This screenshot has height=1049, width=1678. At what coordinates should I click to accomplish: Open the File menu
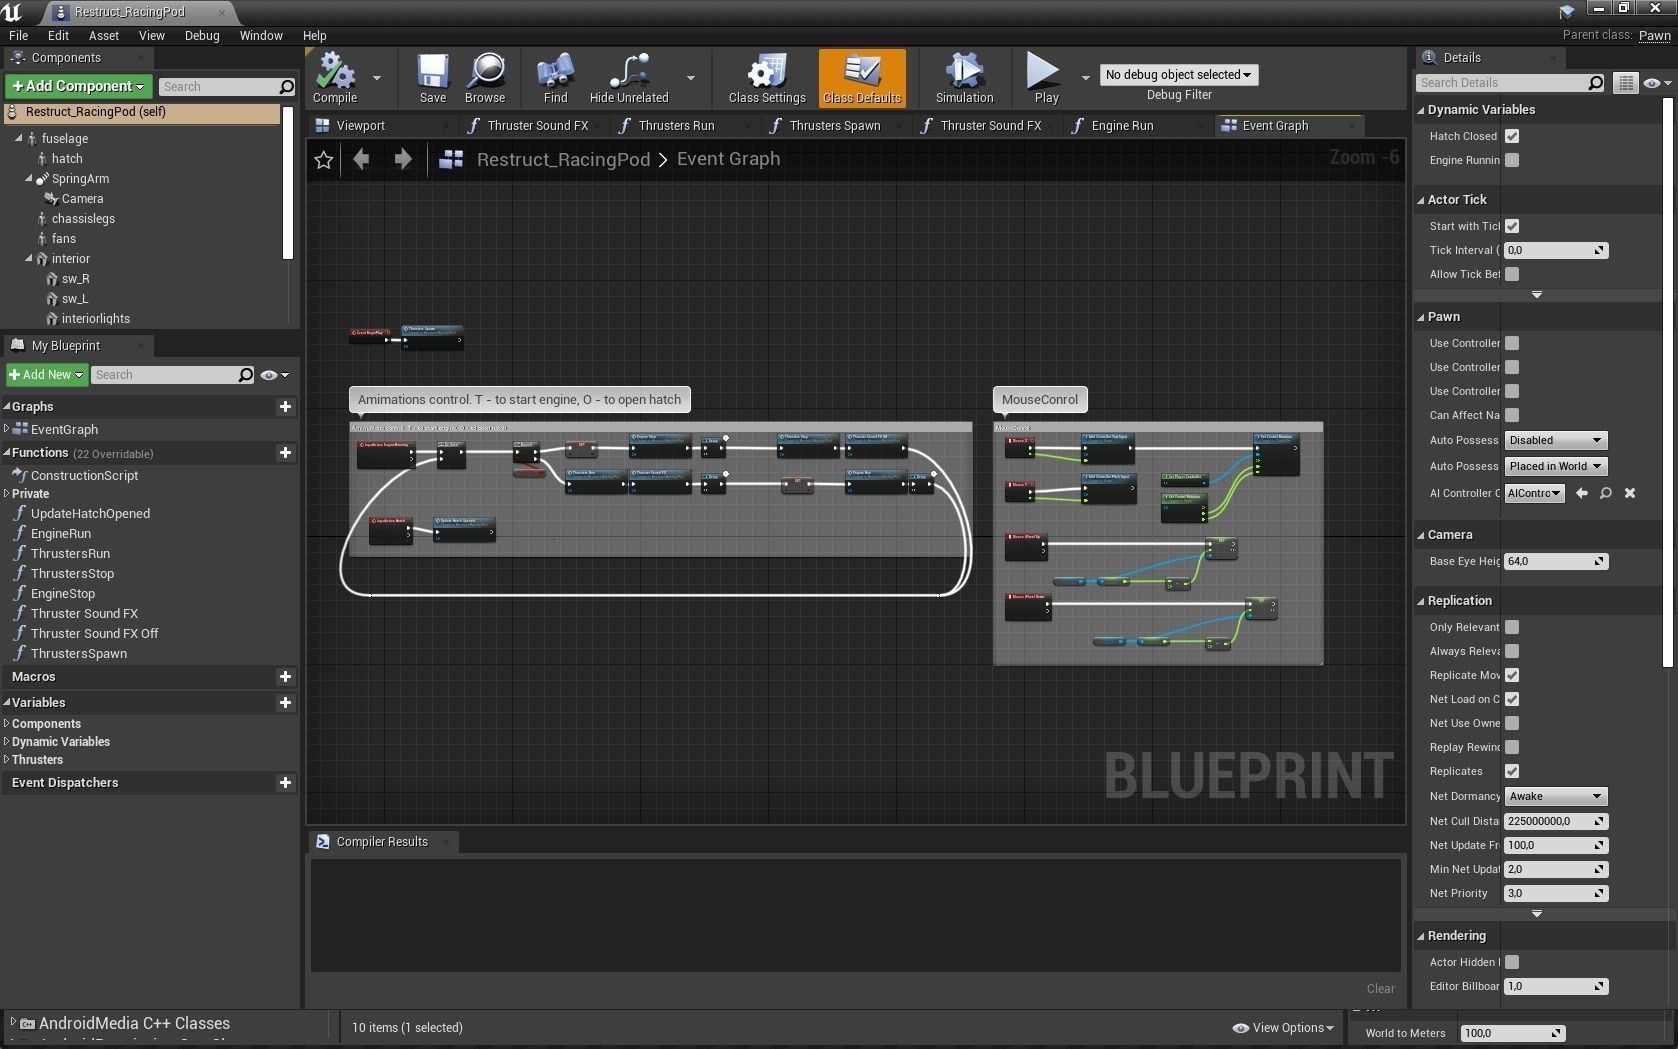tap(18, 35)
